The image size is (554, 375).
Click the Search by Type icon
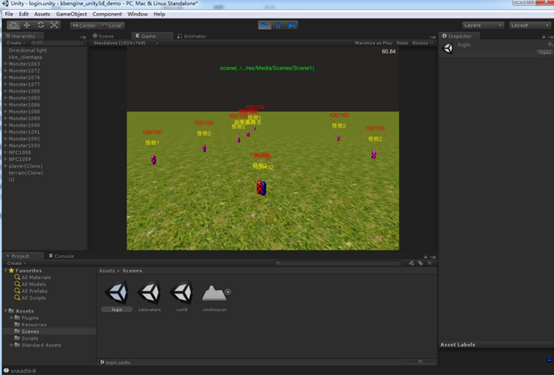point(411,263)
